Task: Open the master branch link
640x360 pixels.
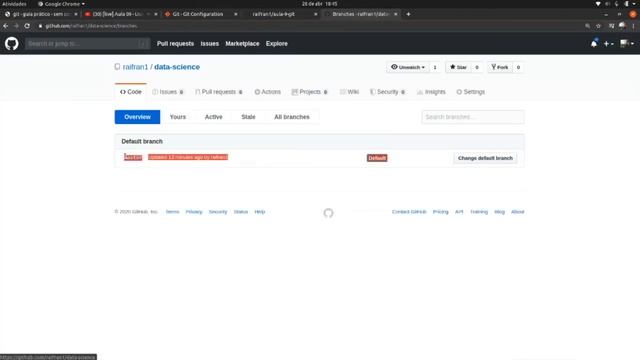Action: pyautogui.click(x=133, y=157)
